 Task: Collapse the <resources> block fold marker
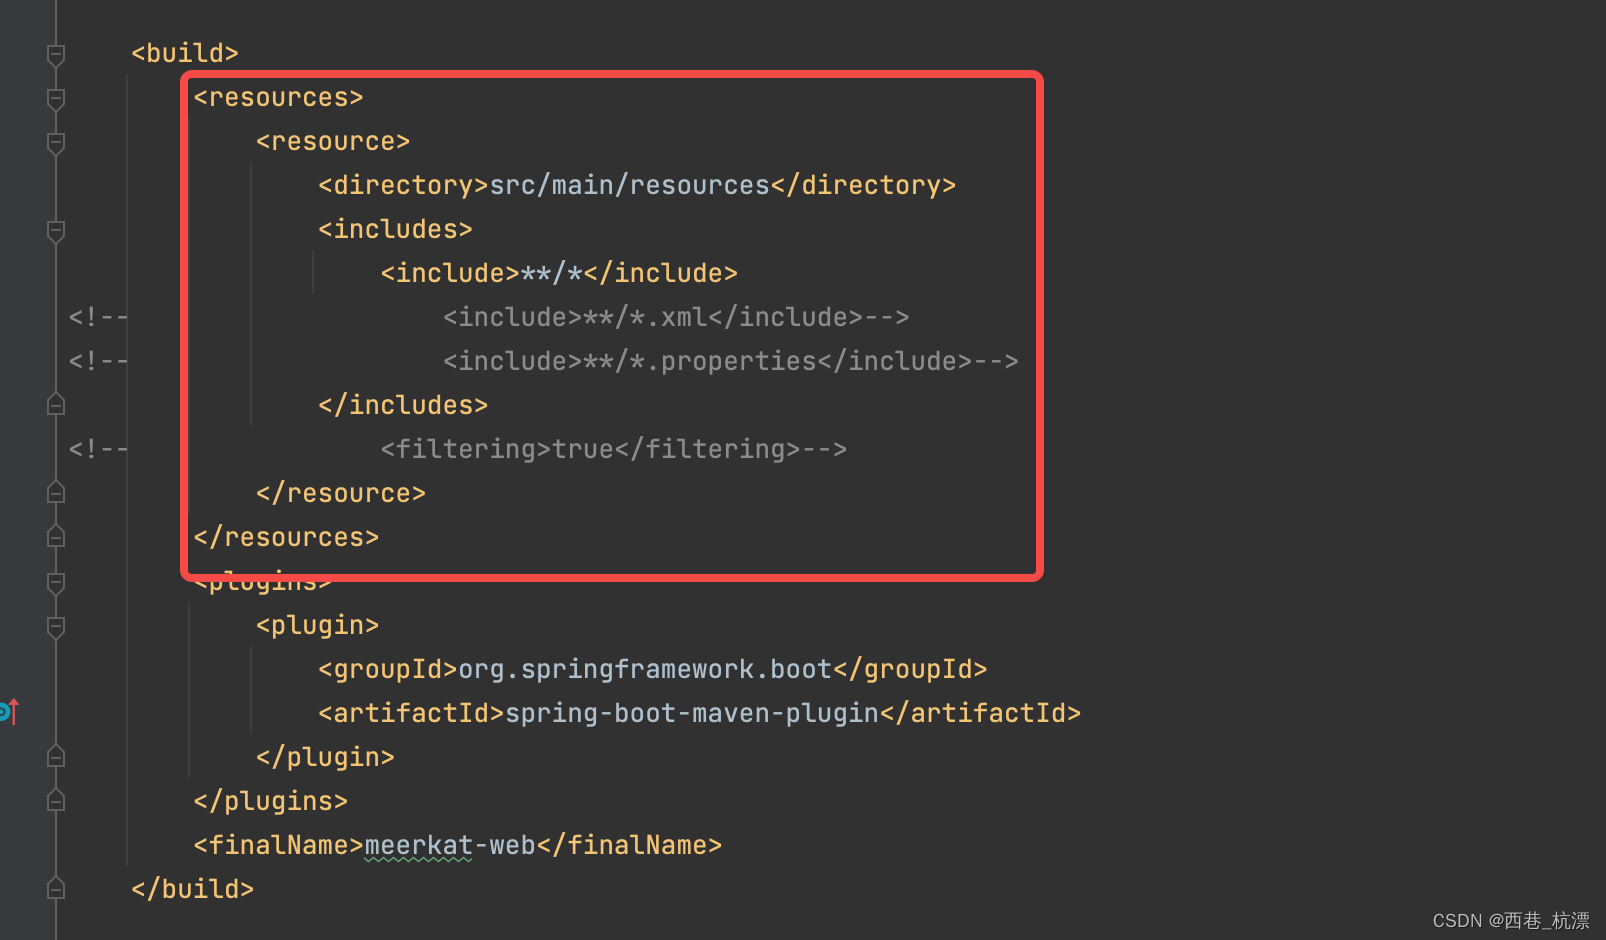tap(56, 99)
